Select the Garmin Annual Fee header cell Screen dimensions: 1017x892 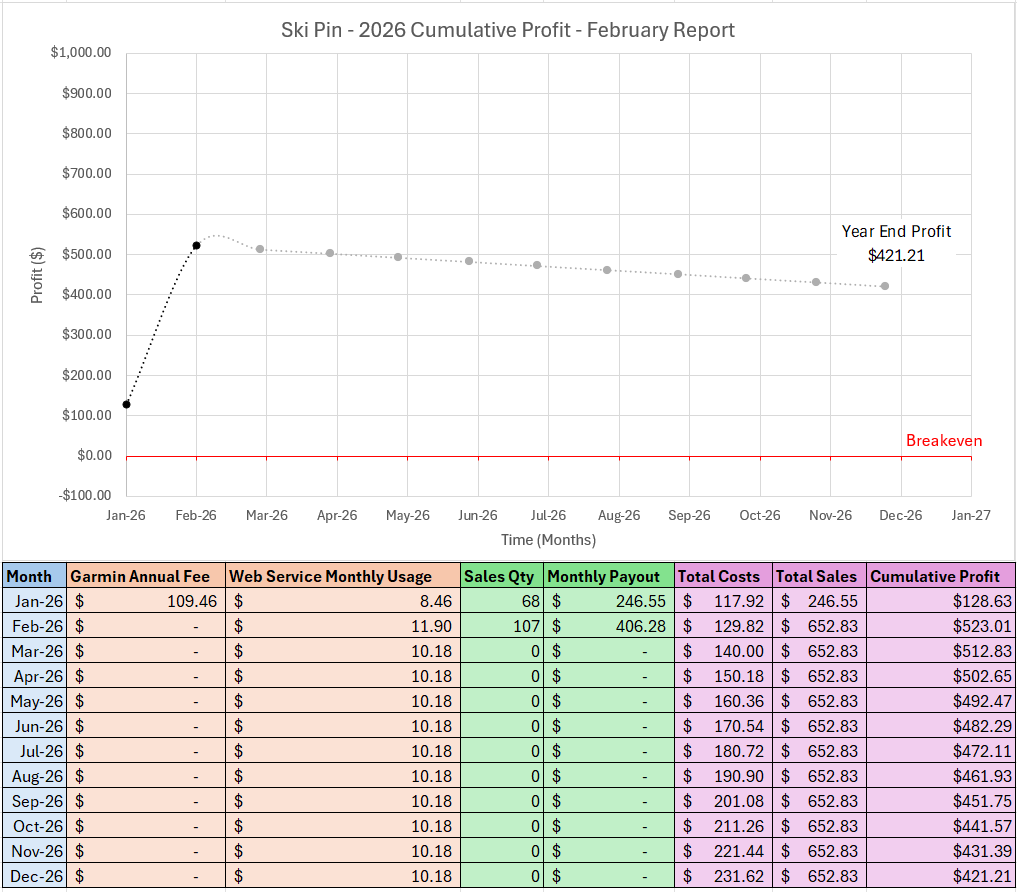[x=146, y=576]
